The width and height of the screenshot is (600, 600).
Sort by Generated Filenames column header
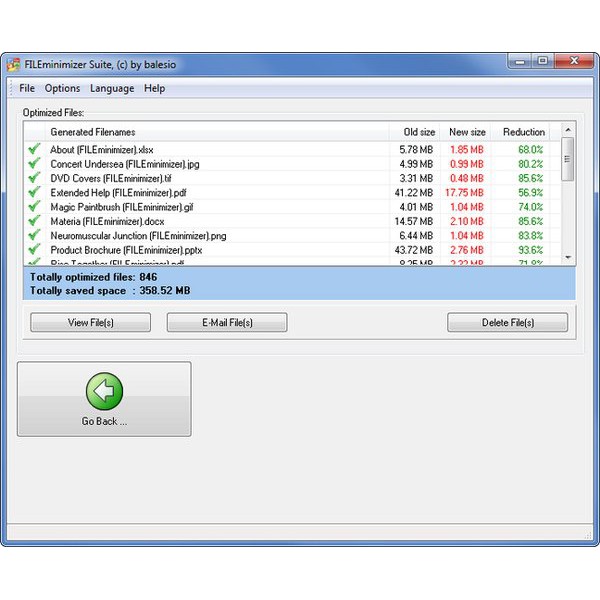pyautogui.click(x=217, y=132)
